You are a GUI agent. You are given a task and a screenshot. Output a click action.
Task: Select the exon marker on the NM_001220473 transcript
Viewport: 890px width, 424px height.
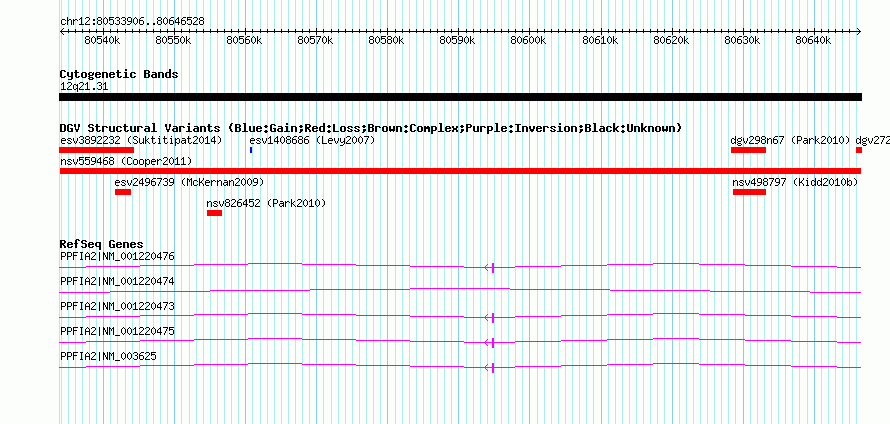pyautogui.click(x=493, y=318)
